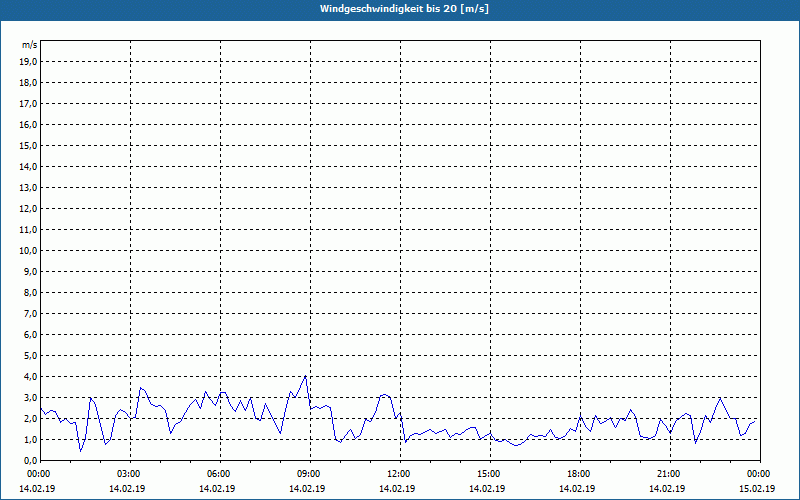800x500 pixels.
Task: Click the 5,0 y-axis label
Action: click(x=30, y=356)
